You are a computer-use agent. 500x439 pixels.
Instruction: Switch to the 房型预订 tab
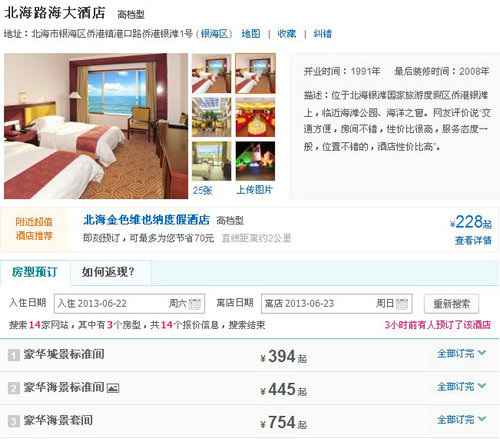[35, 273]
